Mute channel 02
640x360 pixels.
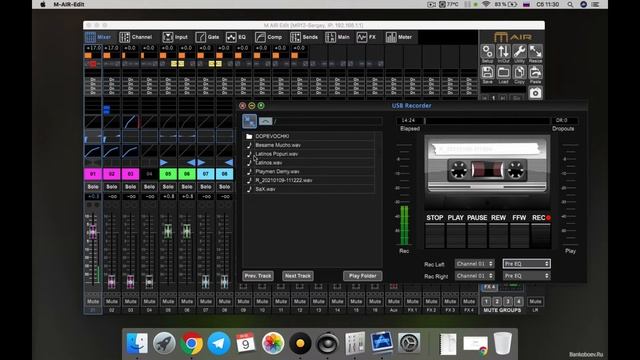pos(111,301)
